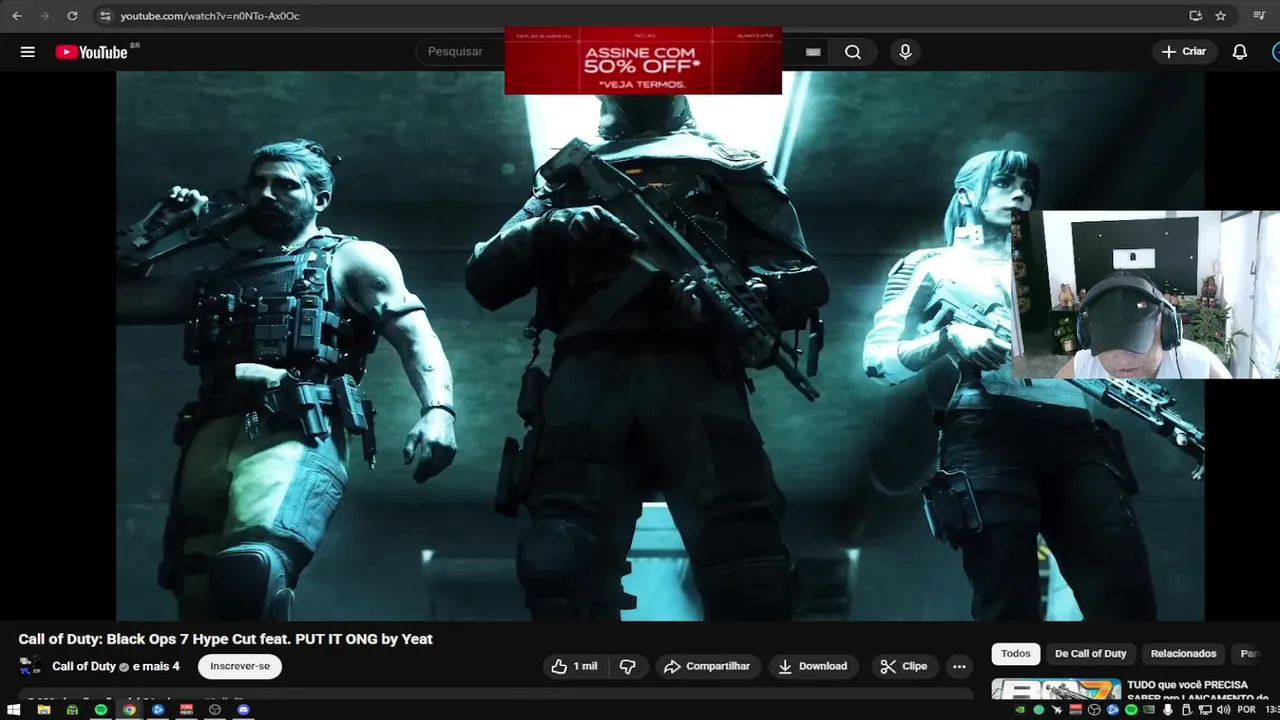Open Discord from the taskbar
Image resolution: width=1280 pixels, height=720 pixels.
244,710
